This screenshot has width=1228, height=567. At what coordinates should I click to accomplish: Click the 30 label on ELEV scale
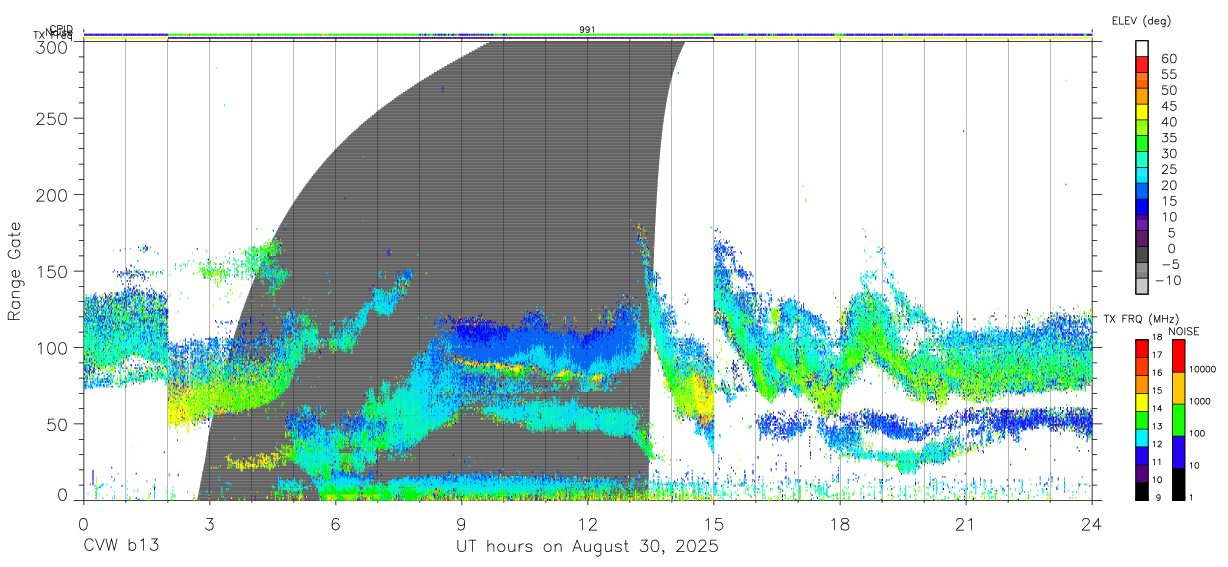pos(1168,154)
